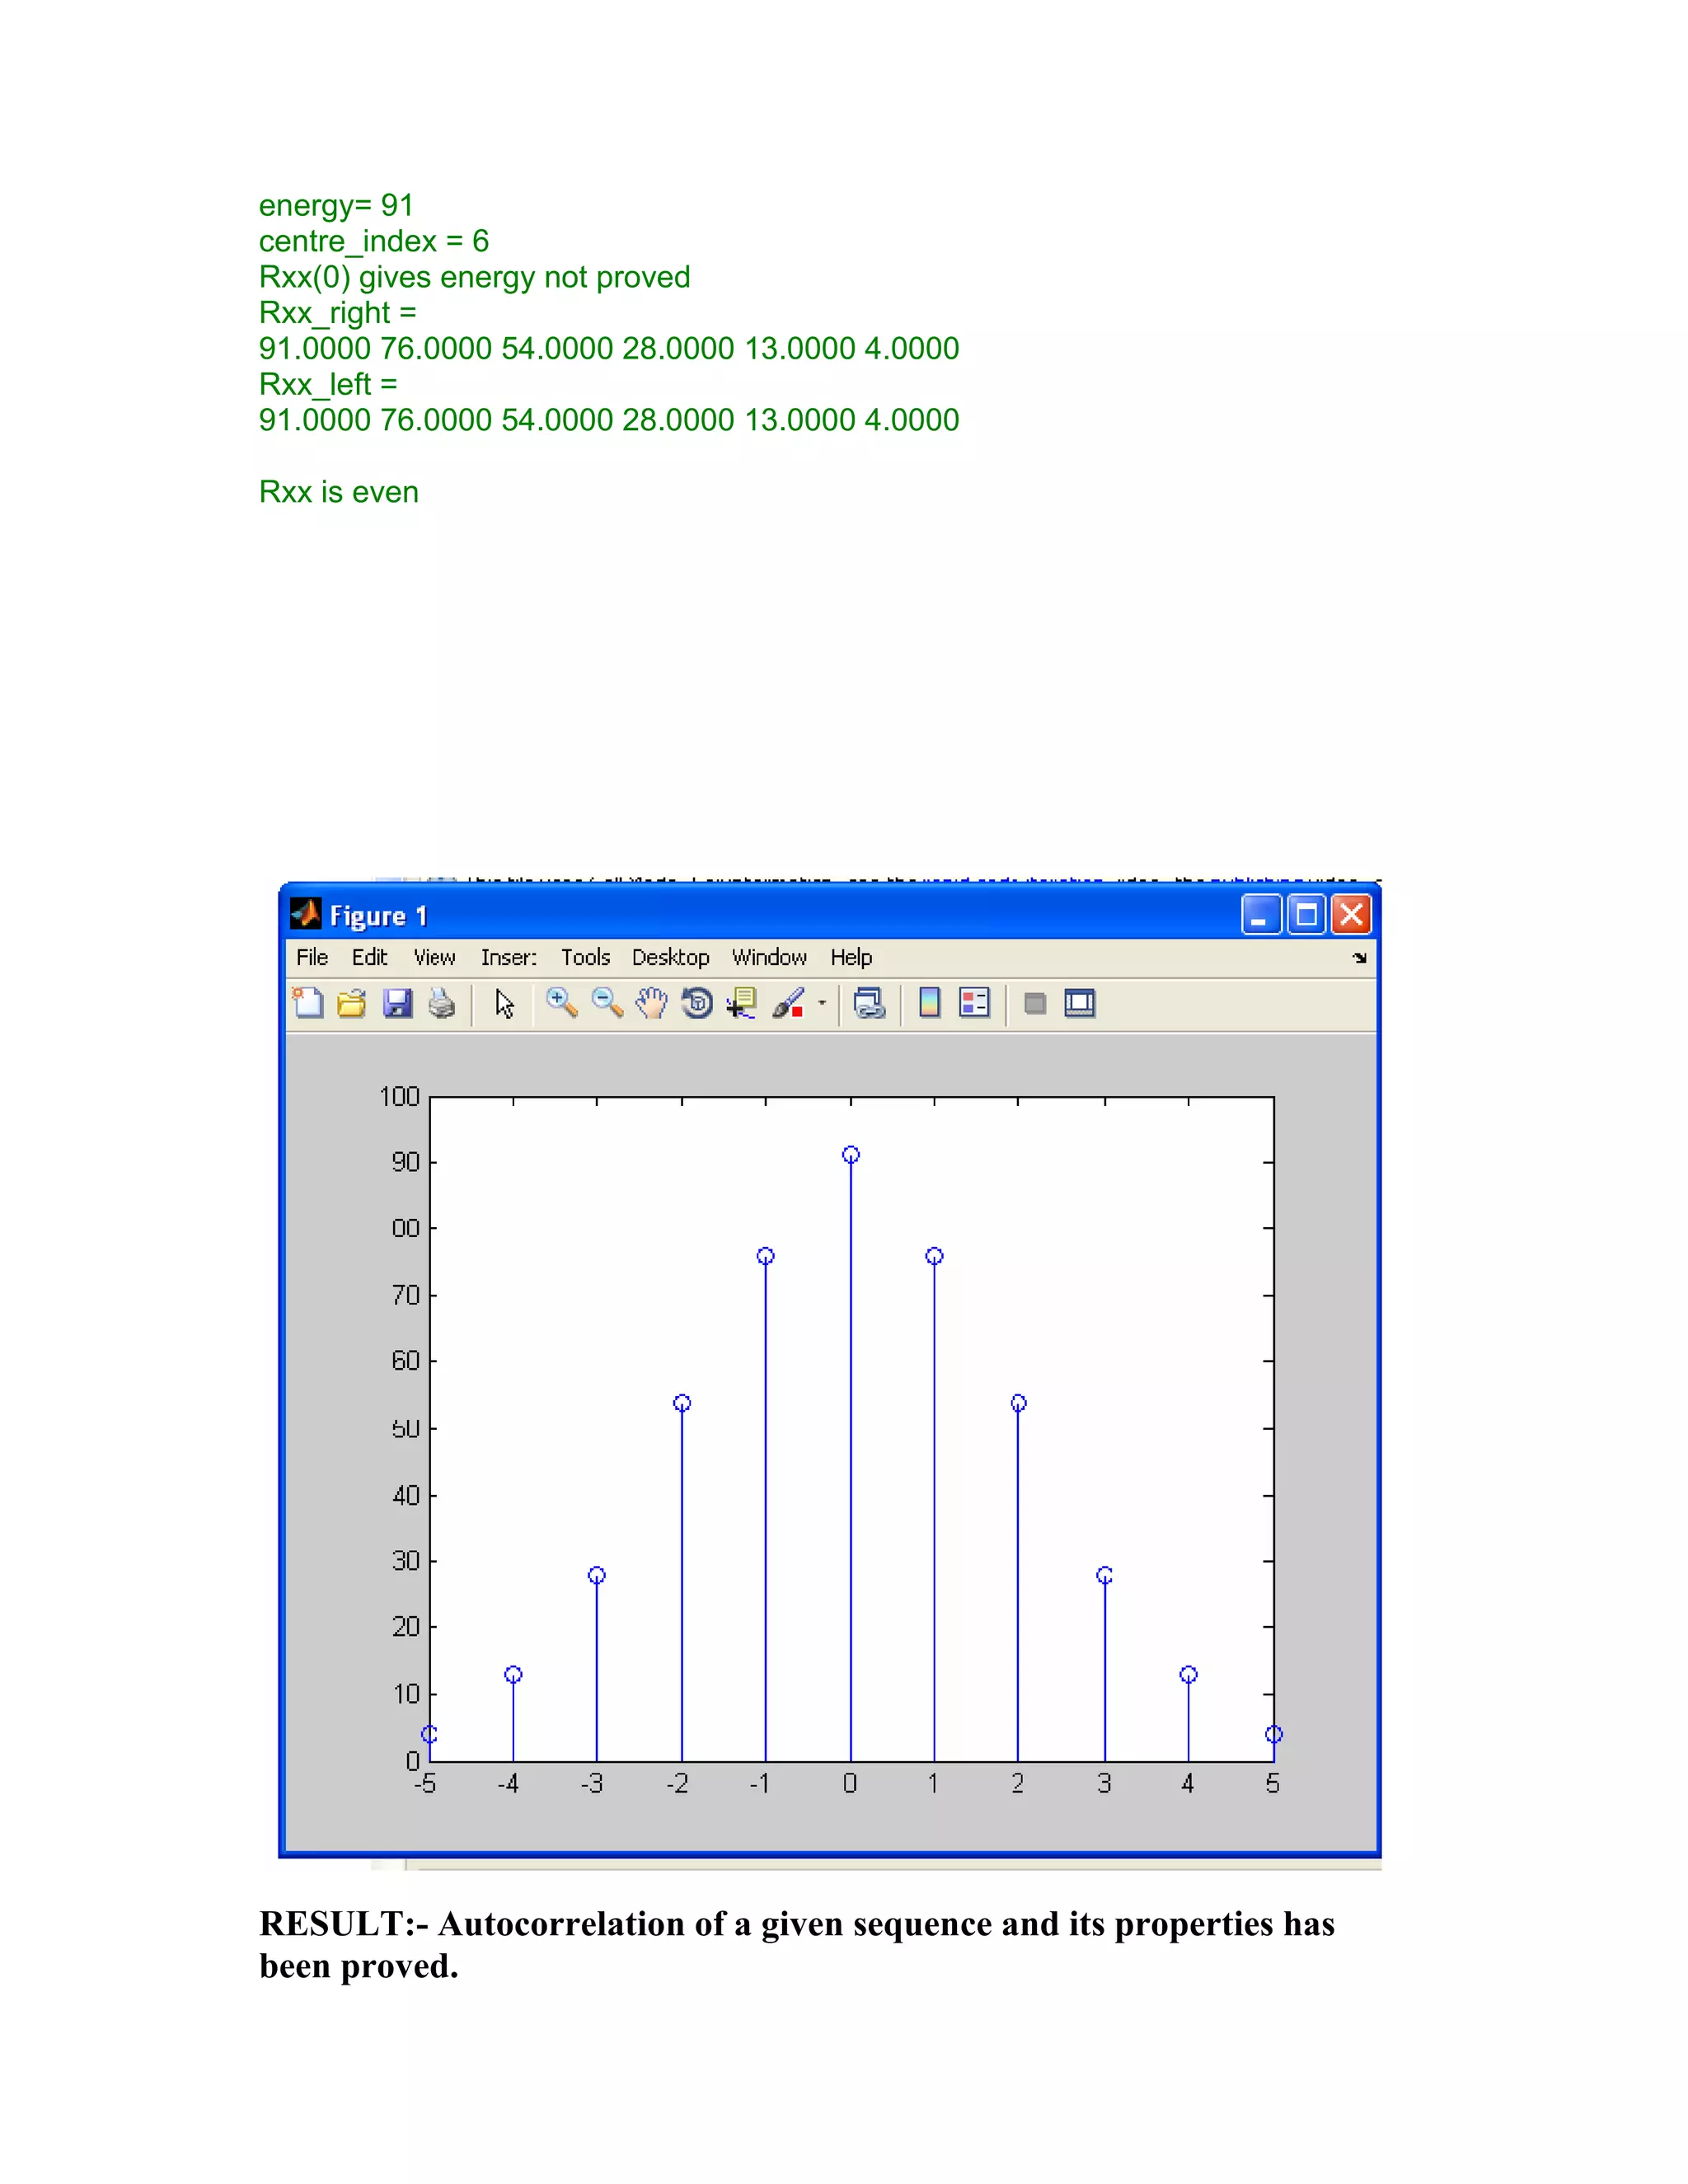
Task: Insert a legend using the toolbar icon
Action: pos(974,1002)
